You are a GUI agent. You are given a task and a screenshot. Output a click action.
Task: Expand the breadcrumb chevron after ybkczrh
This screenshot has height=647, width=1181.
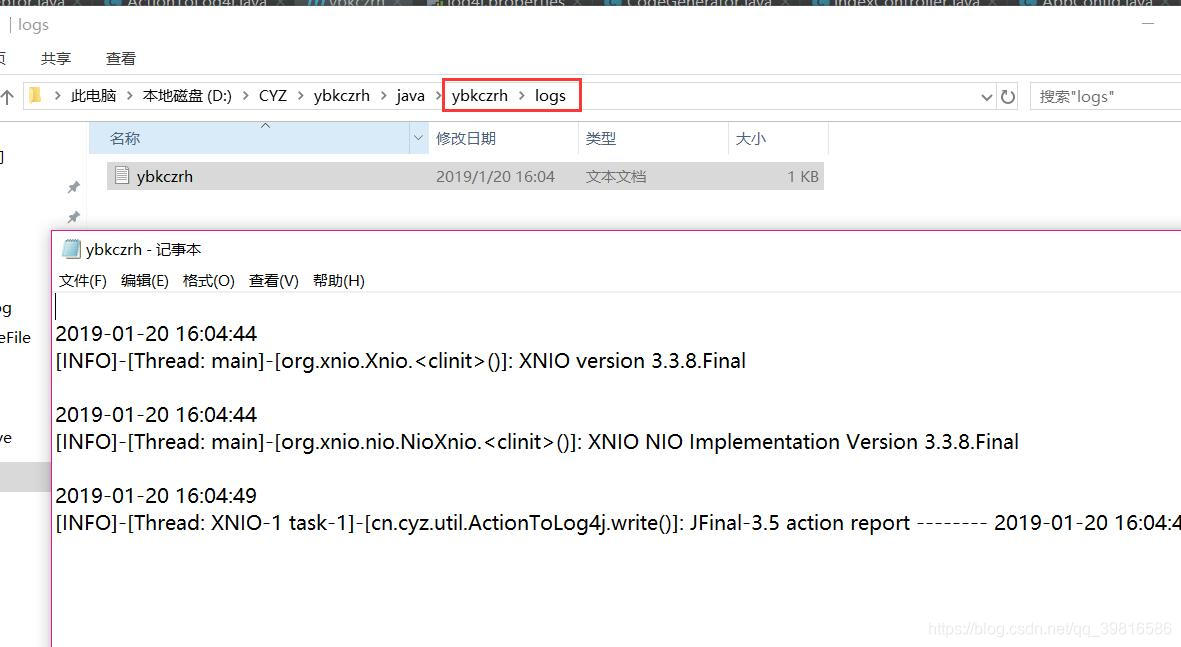pyautogui.click(x=524, y=95)
